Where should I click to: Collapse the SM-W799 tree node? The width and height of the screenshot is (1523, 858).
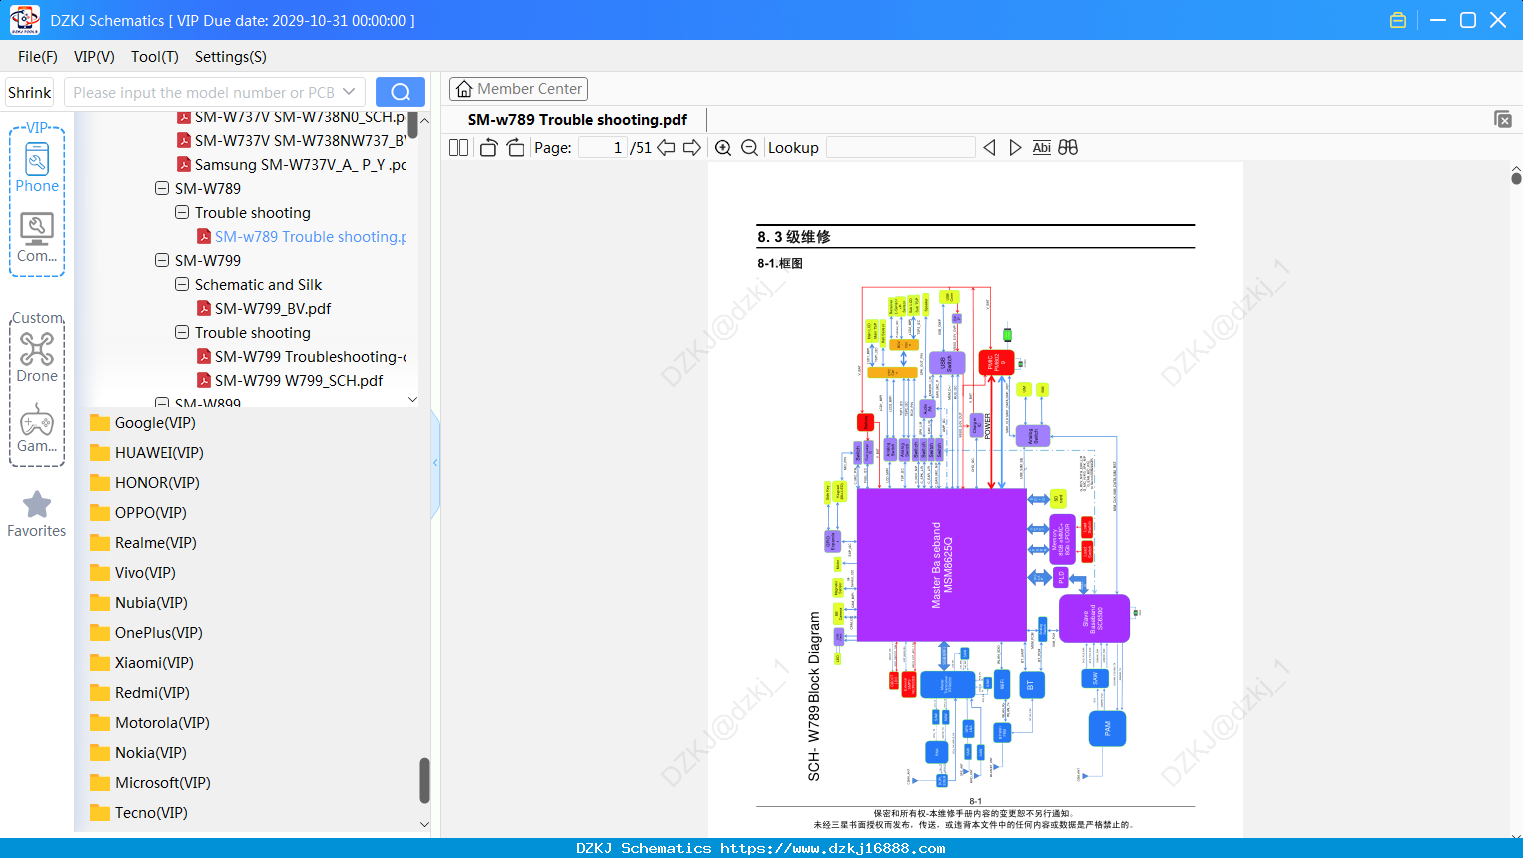(x=162, y=260)
